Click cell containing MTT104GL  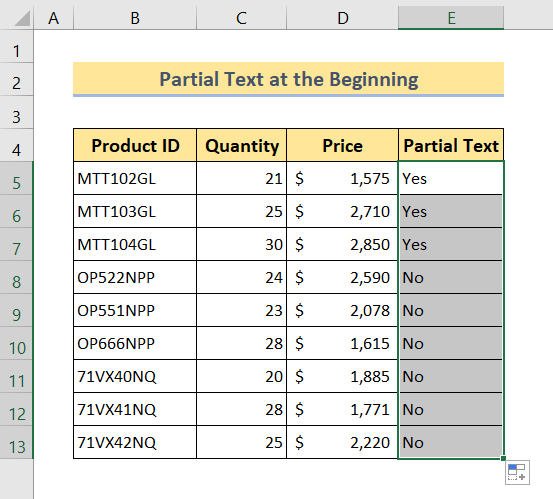[x=135, y=244]
